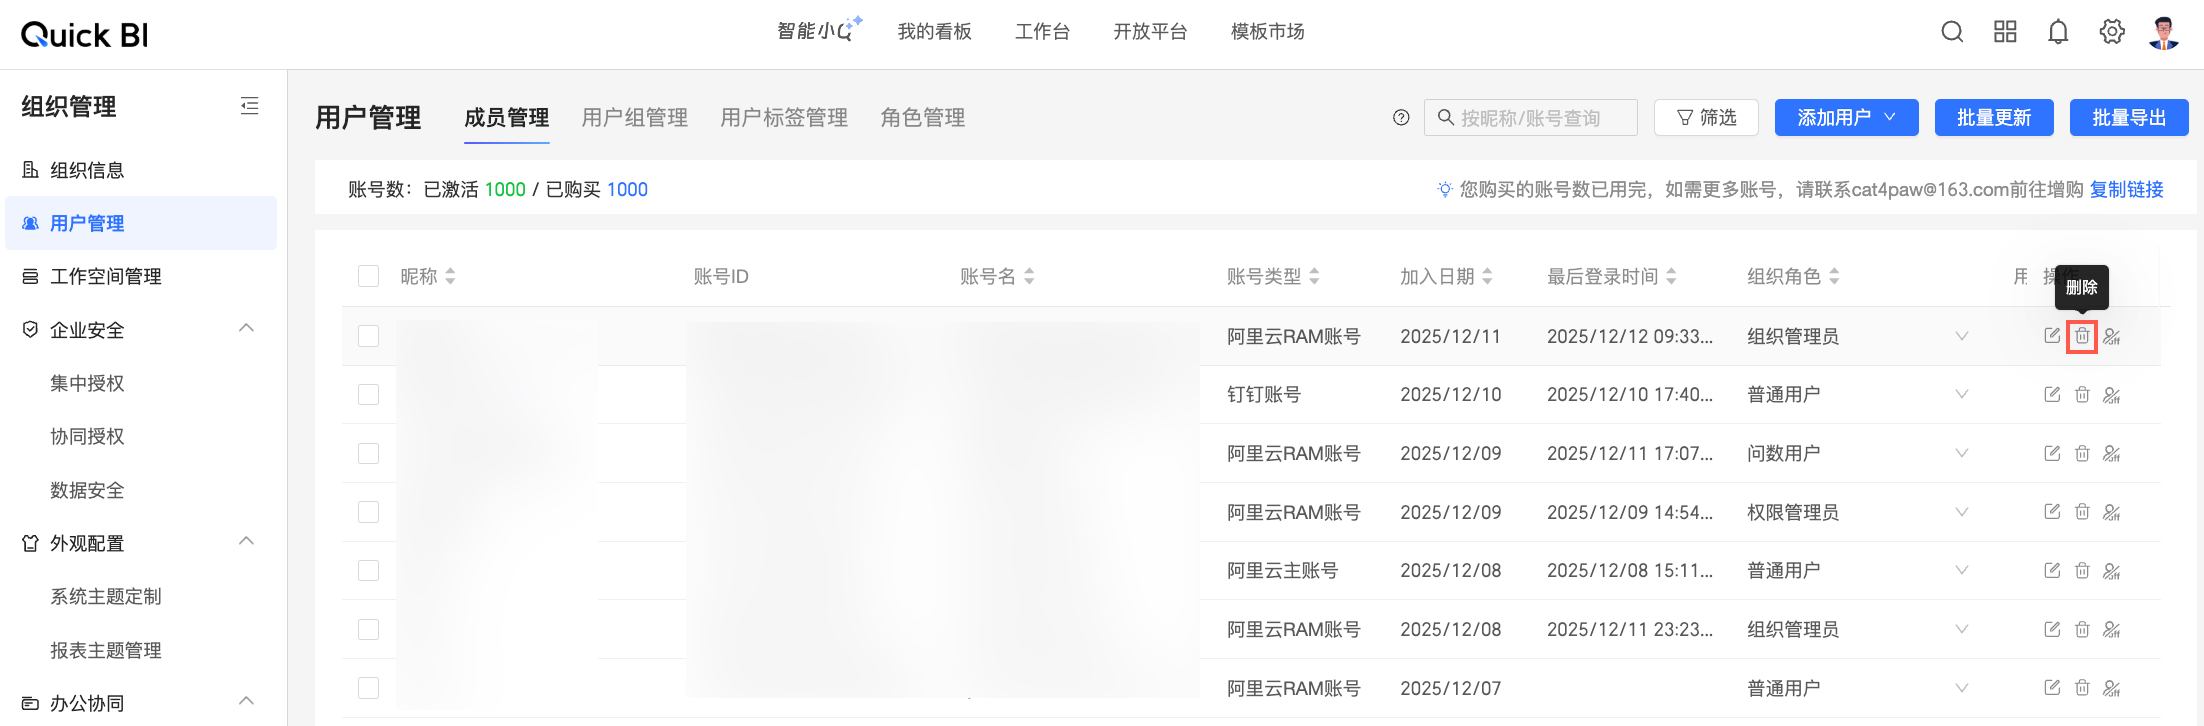Screen dimensions: 2204x726
Task: Open 我的看板 in top navigation
Action: [x=934, y=32]
